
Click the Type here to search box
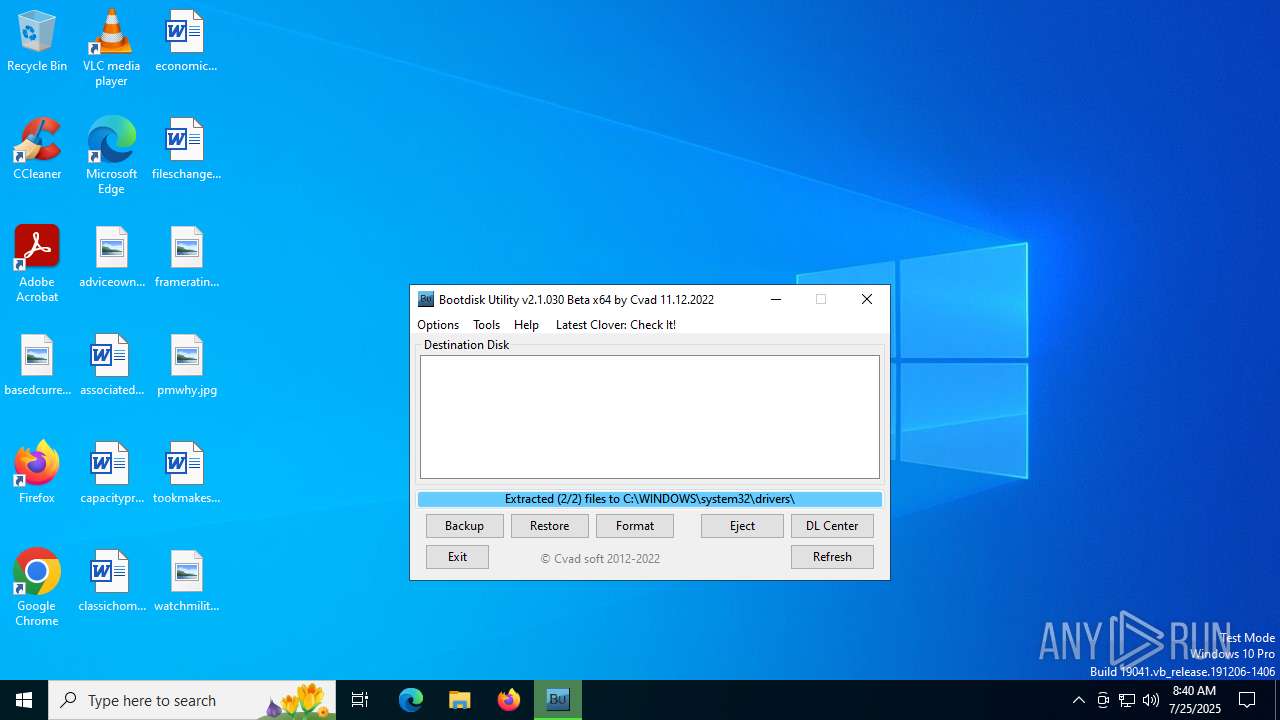coord(192,700)
